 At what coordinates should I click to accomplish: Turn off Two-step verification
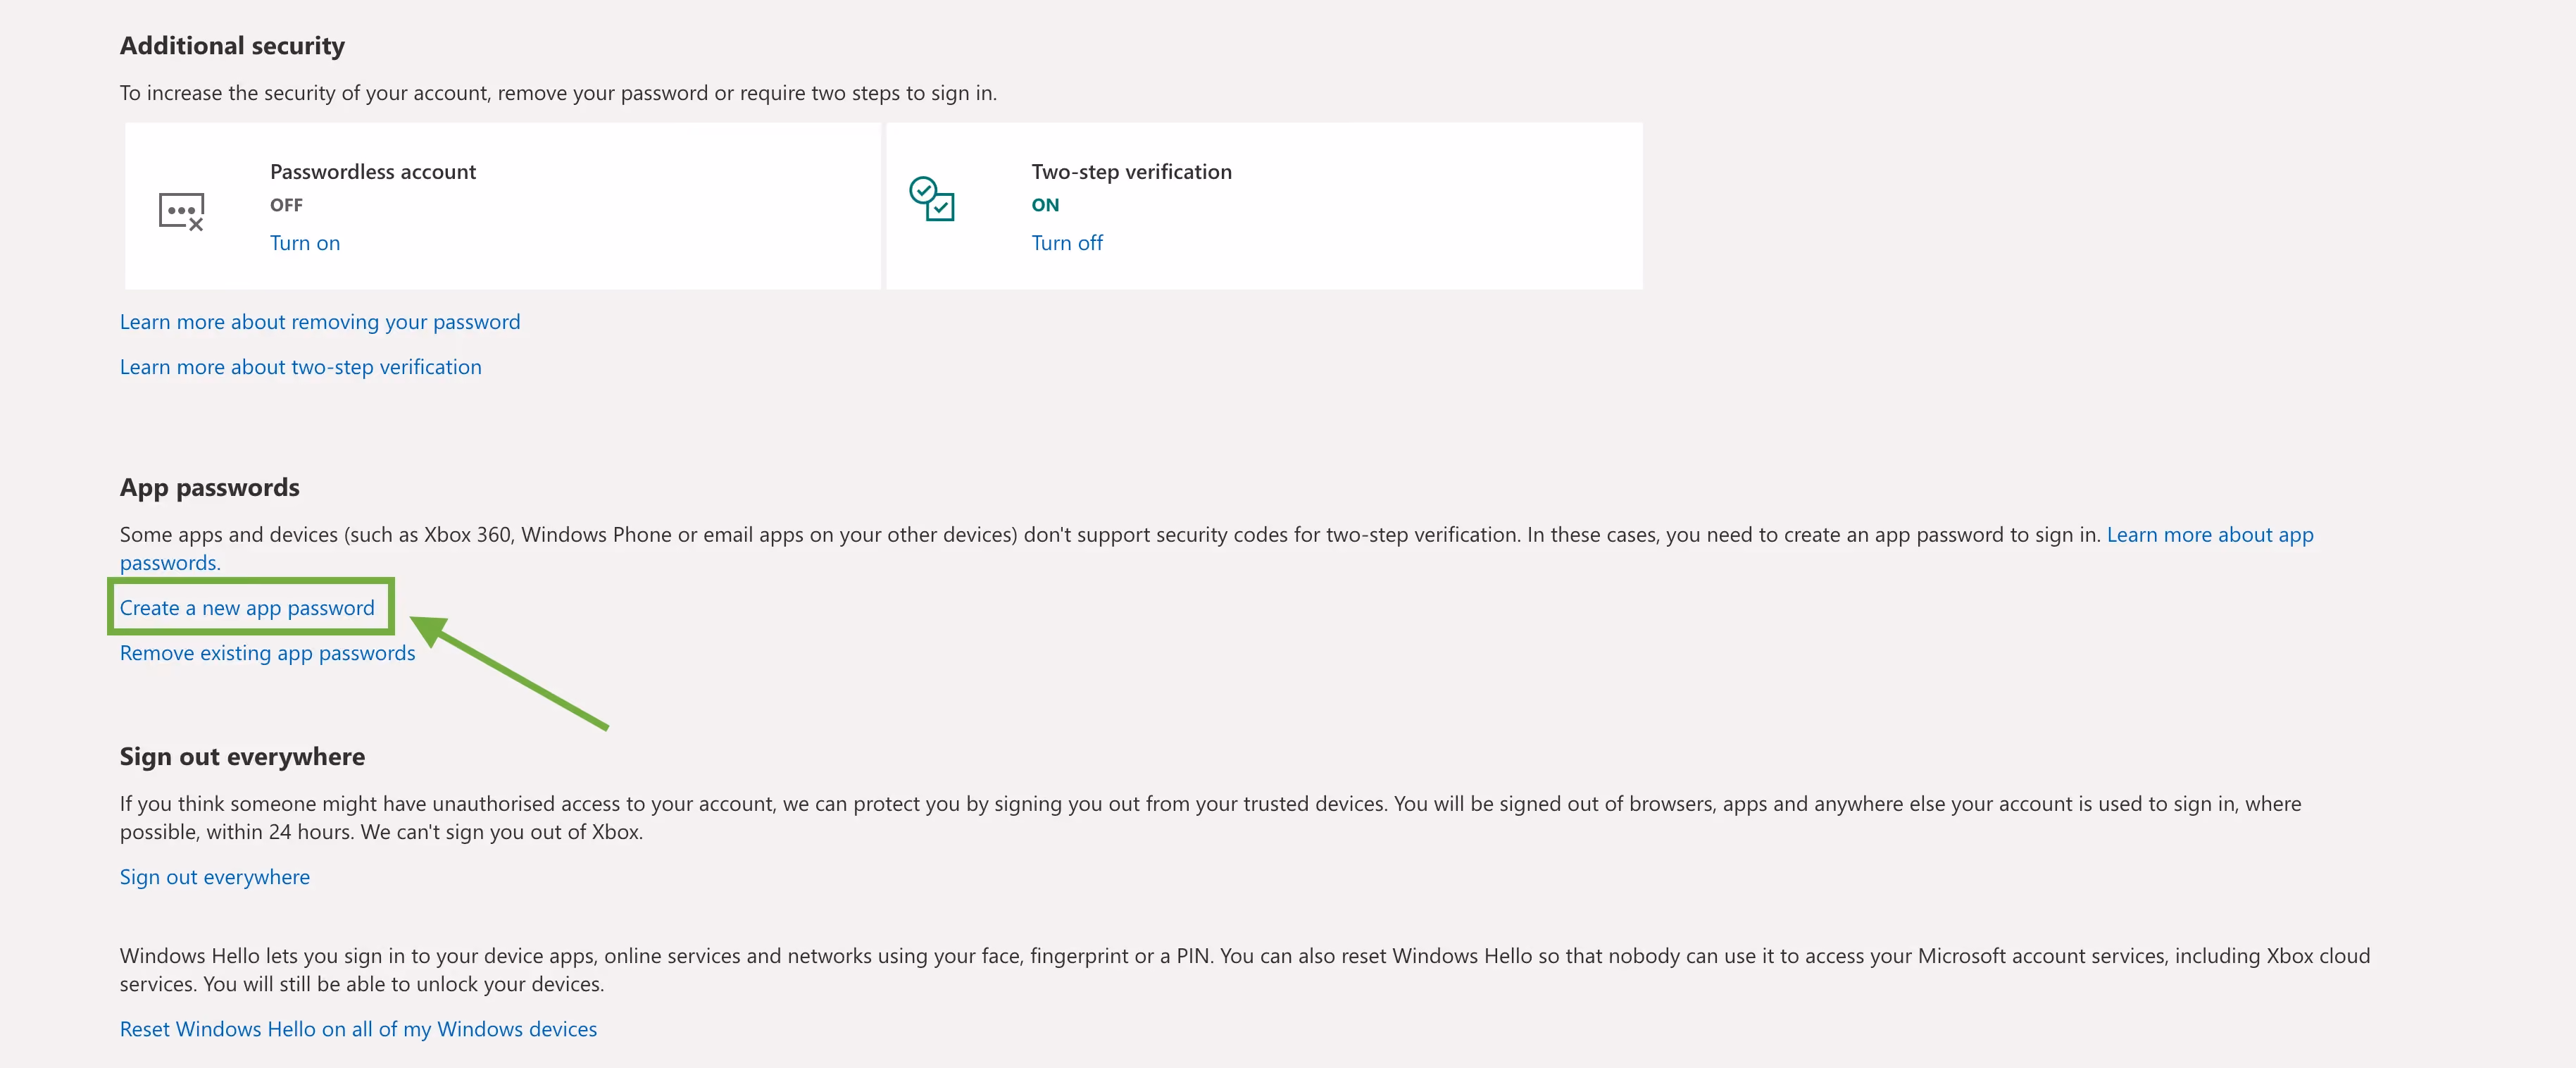click(x=1067, y=243)
